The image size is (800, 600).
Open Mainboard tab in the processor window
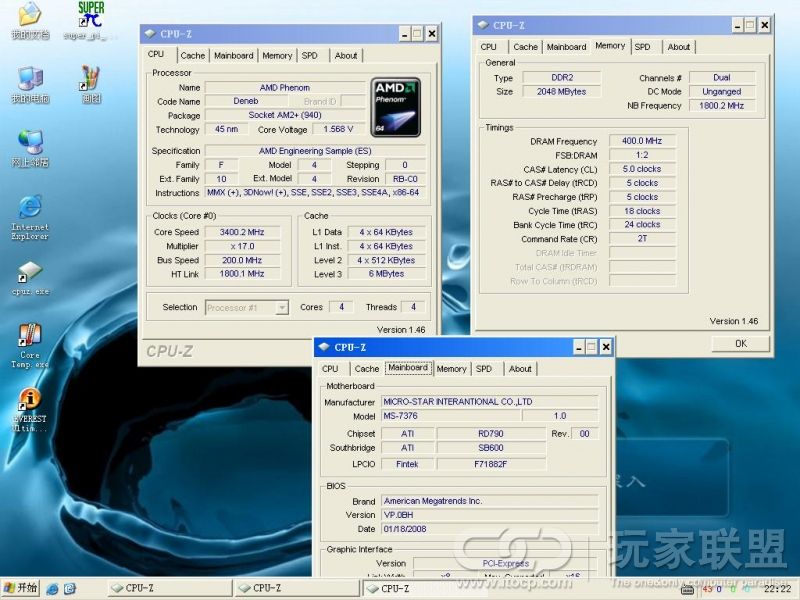234,56
